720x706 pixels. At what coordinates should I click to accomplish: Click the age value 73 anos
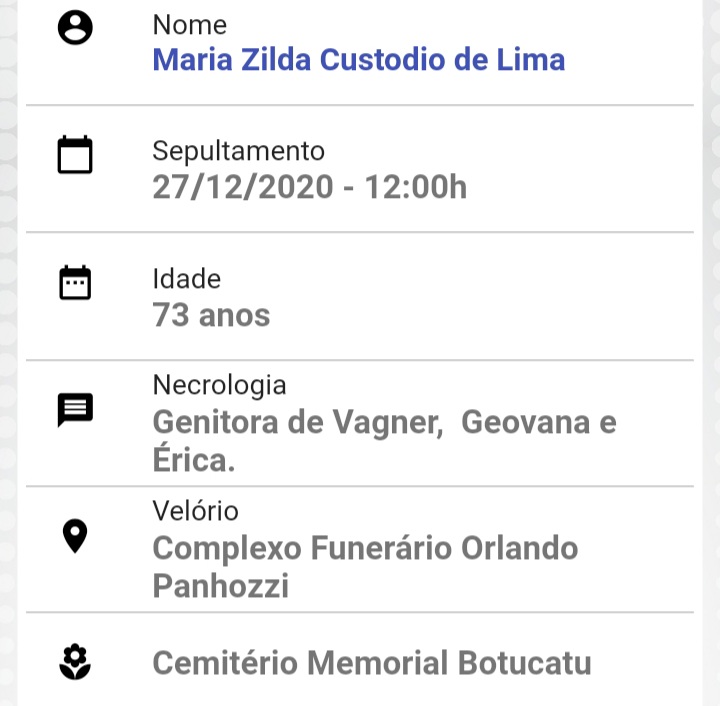(211, 315)
